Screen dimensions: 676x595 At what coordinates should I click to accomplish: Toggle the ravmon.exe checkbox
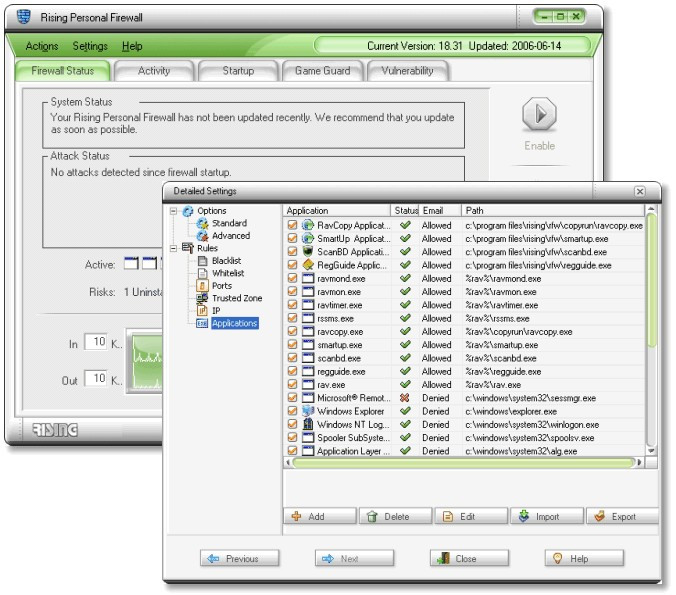point(292,292)
